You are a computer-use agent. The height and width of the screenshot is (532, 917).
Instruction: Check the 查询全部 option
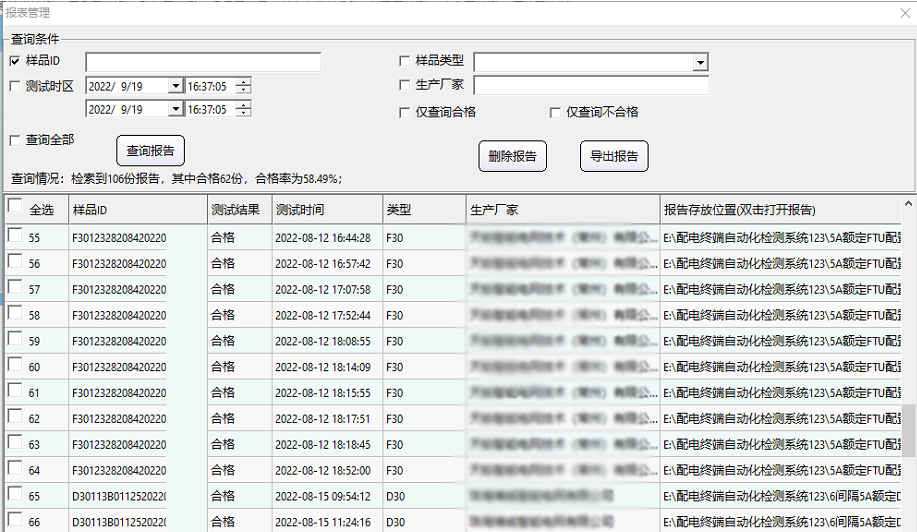(x=15, y=140)
